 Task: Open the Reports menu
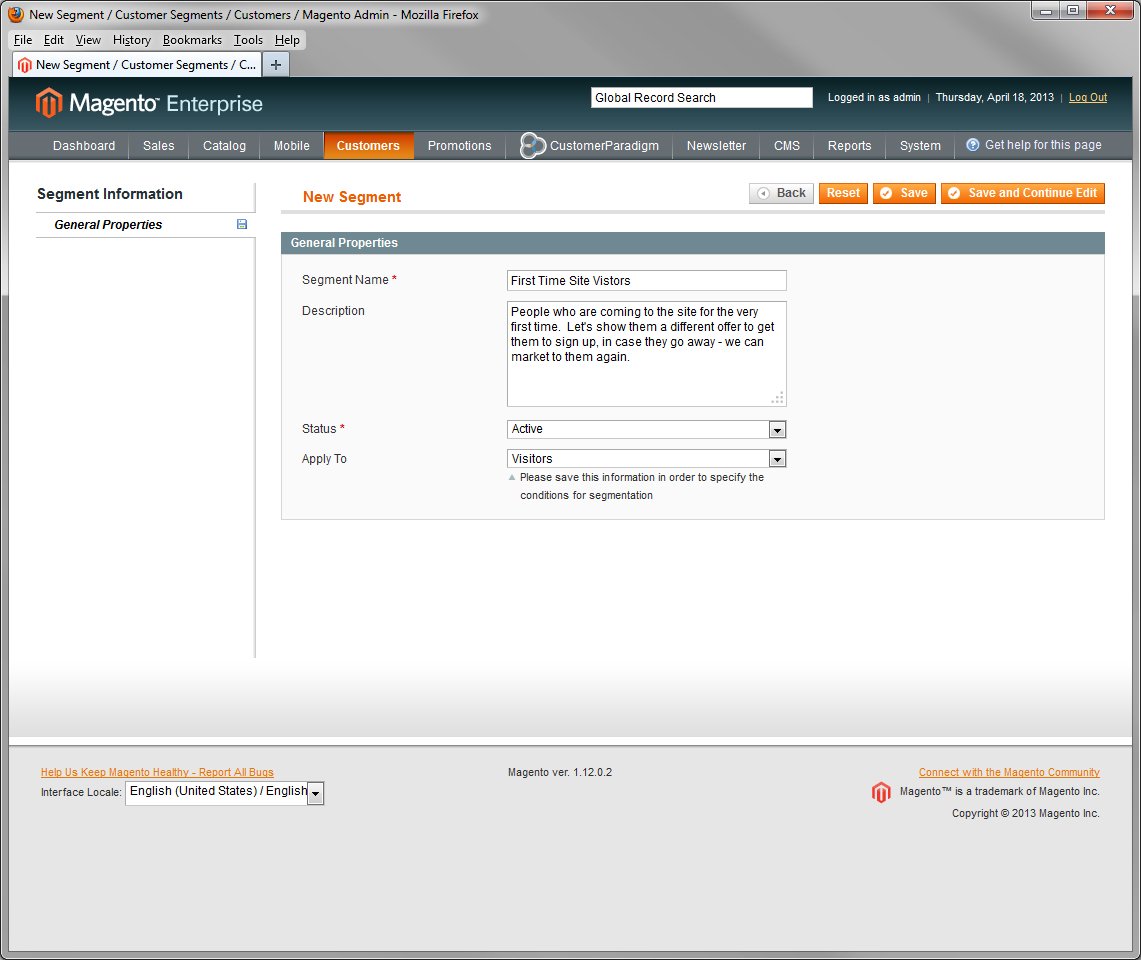[849, 146]
